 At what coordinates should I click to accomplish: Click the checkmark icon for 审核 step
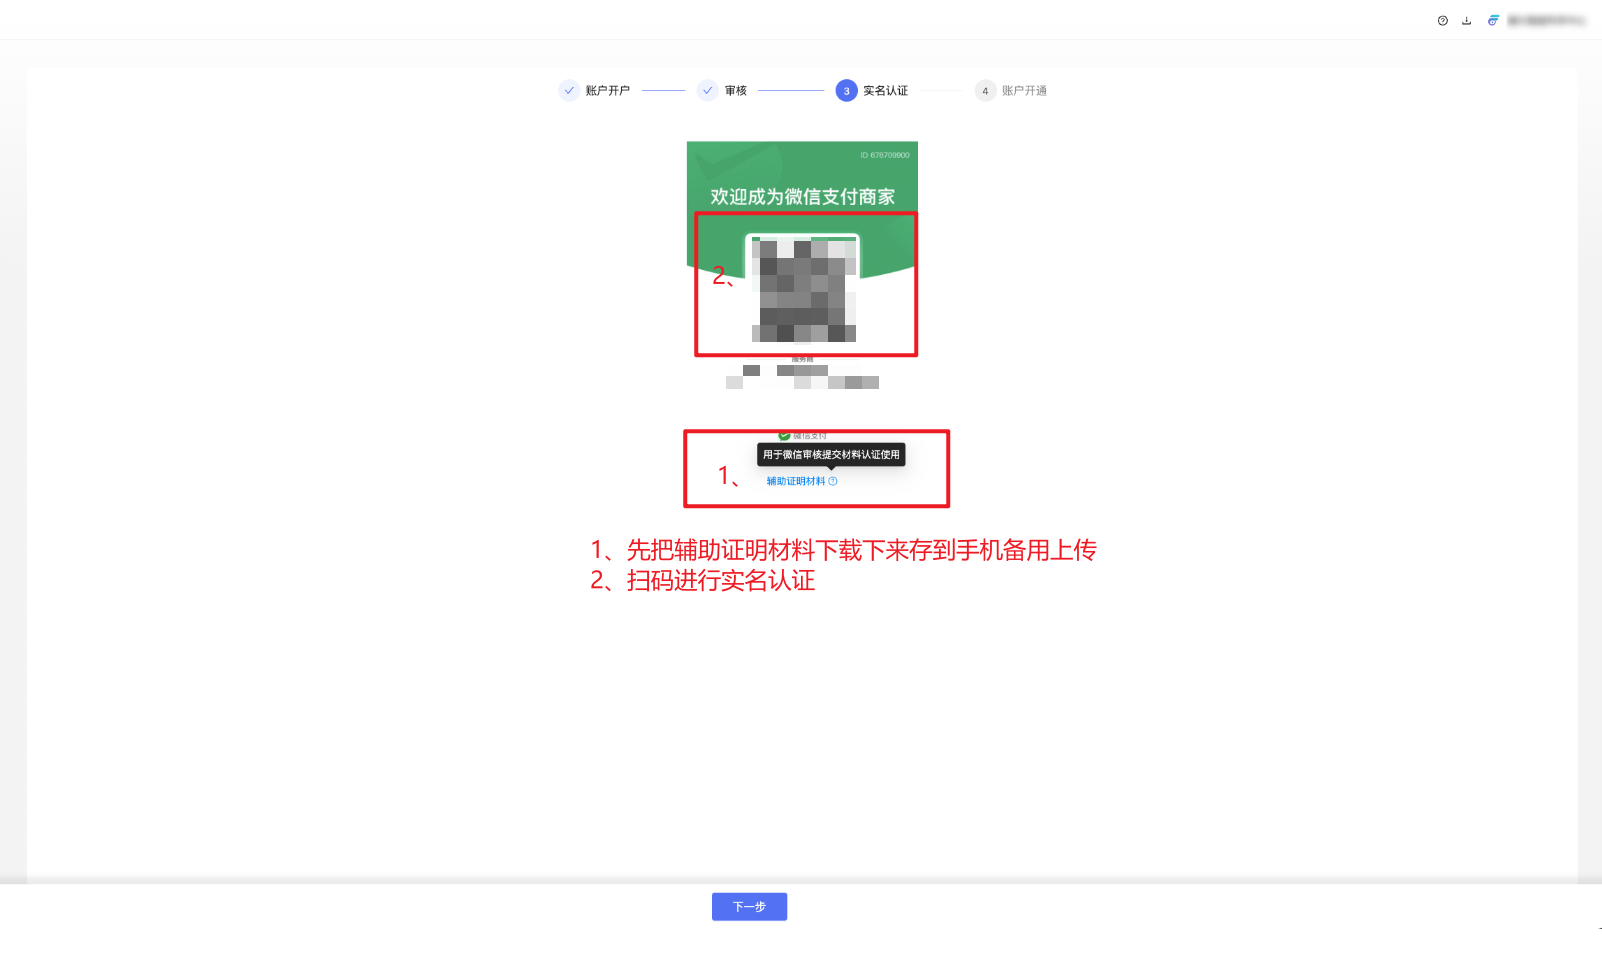708,91
